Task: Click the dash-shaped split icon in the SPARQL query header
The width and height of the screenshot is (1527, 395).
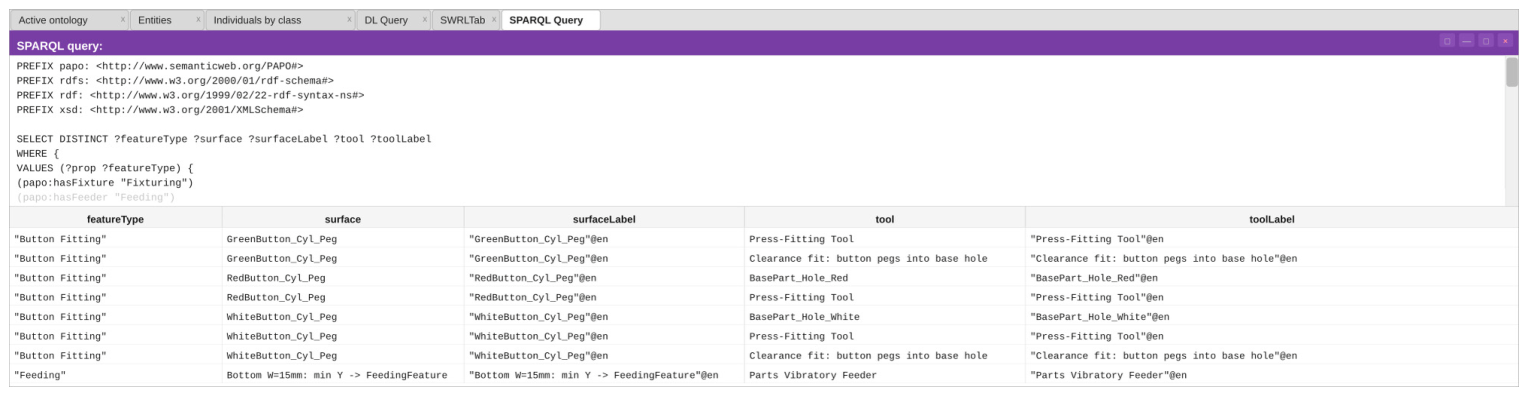Action: (x=1466, y=41)
